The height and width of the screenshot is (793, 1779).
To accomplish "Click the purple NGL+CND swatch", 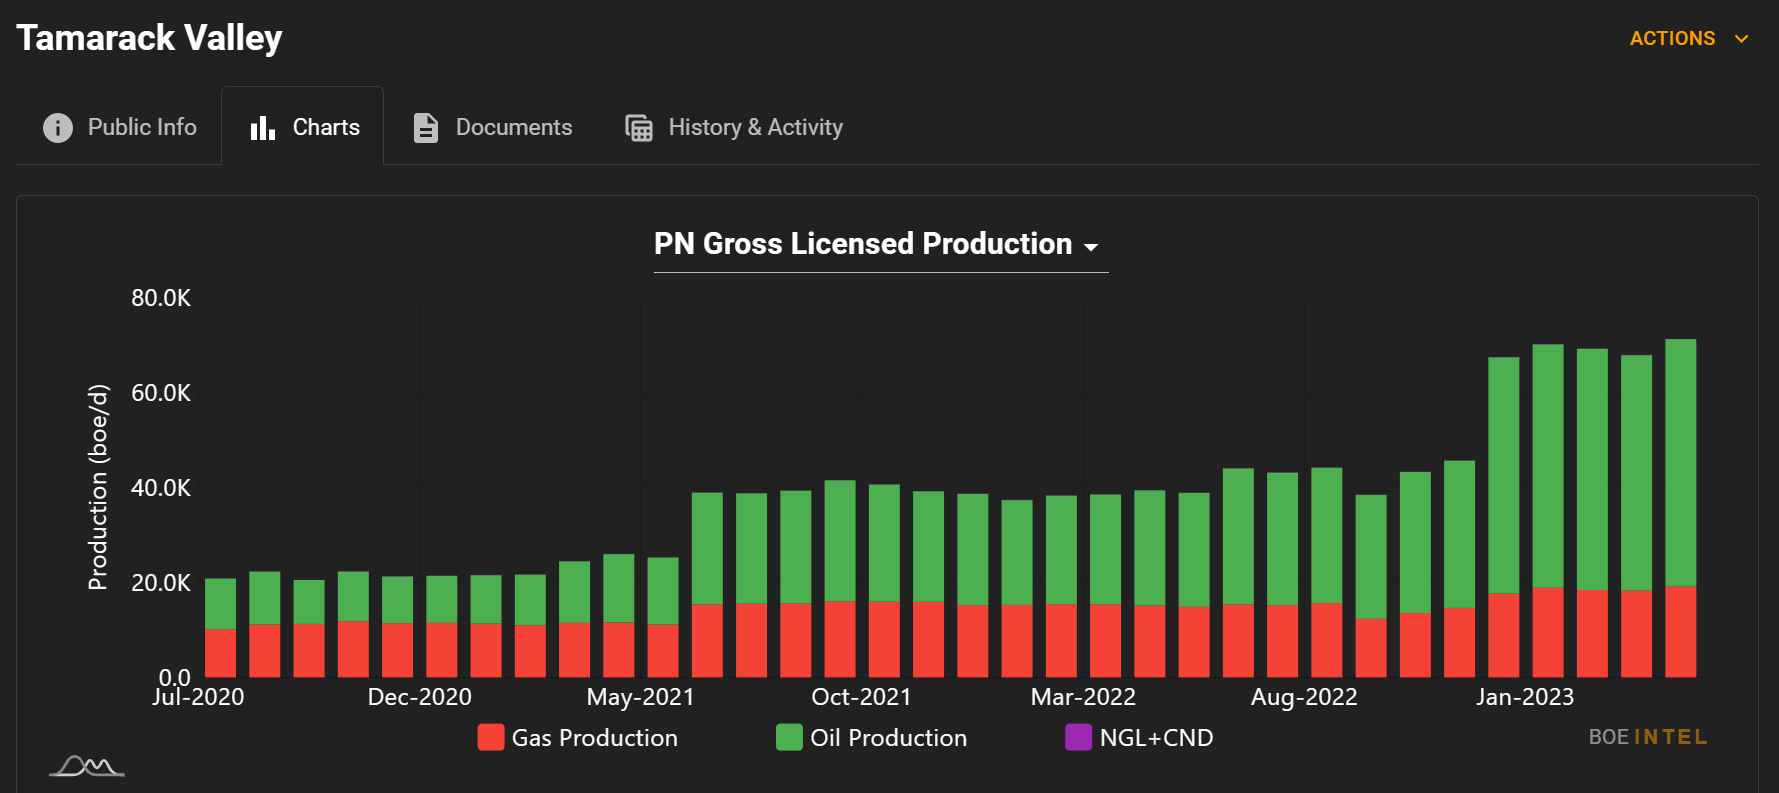I will pyautogui.click(x=1079, y=738).
